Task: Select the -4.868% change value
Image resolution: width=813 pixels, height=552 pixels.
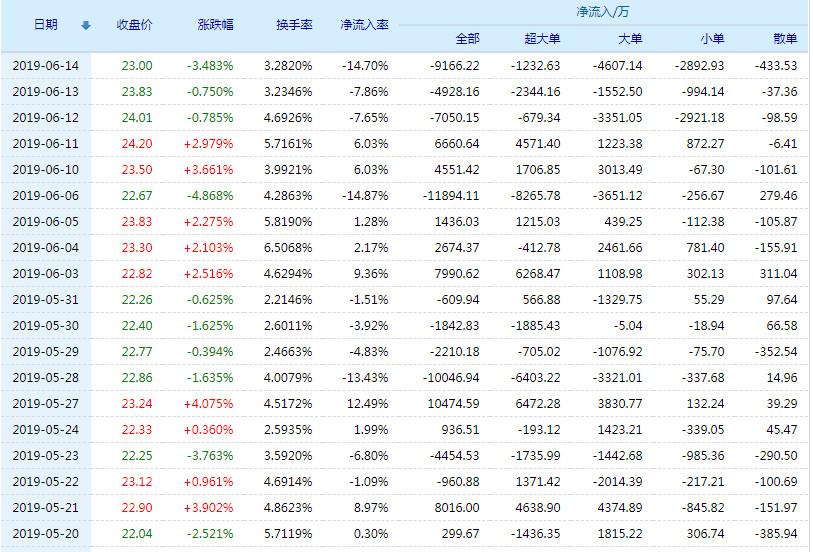Action: [x=210, y=196]
